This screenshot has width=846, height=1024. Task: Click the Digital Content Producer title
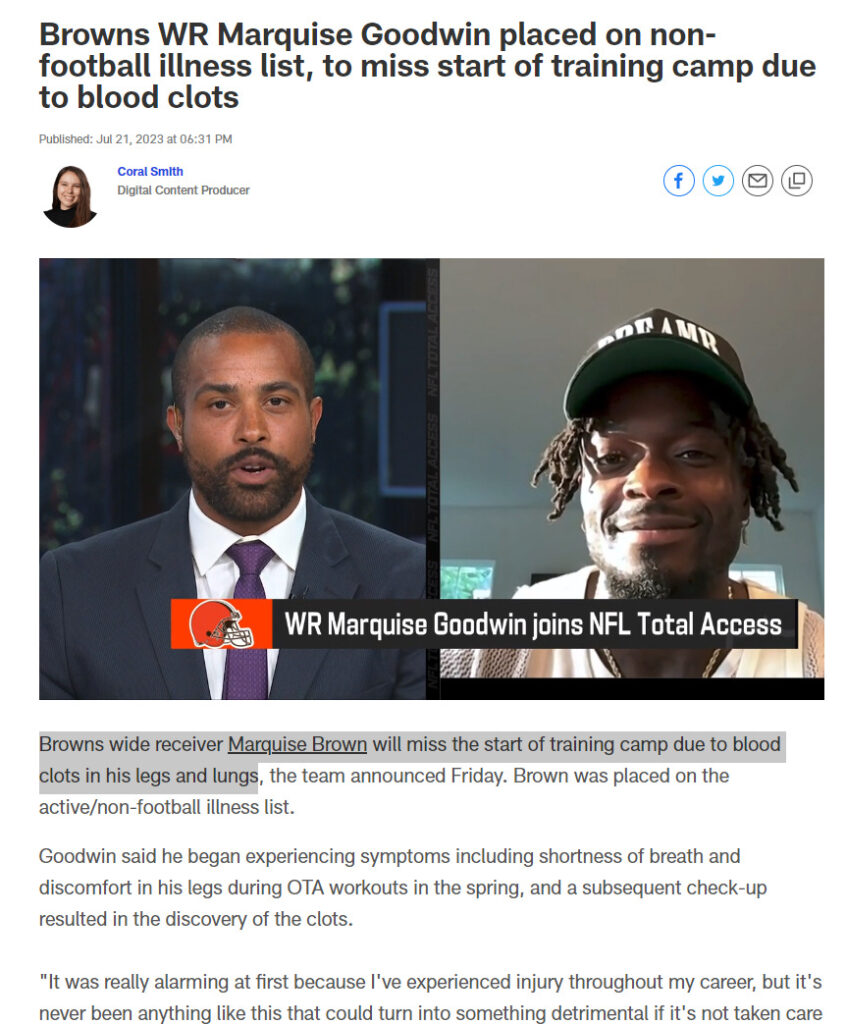184,190
